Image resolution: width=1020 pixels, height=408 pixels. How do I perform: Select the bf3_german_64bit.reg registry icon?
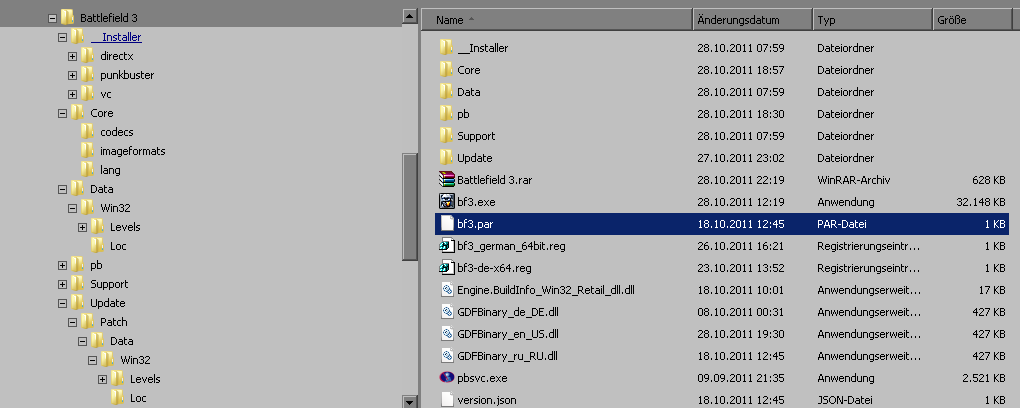tap(446, 245)
